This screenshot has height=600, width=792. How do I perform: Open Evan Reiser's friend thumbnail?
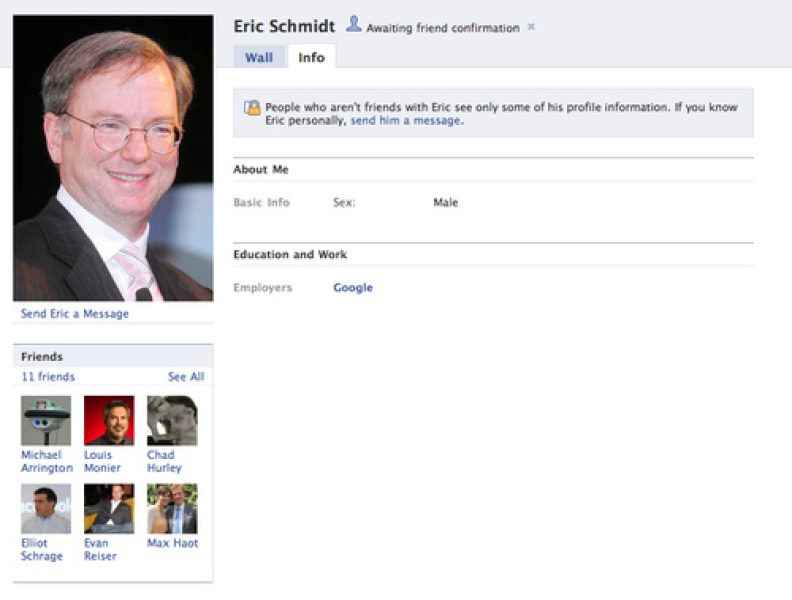[109, 509]
